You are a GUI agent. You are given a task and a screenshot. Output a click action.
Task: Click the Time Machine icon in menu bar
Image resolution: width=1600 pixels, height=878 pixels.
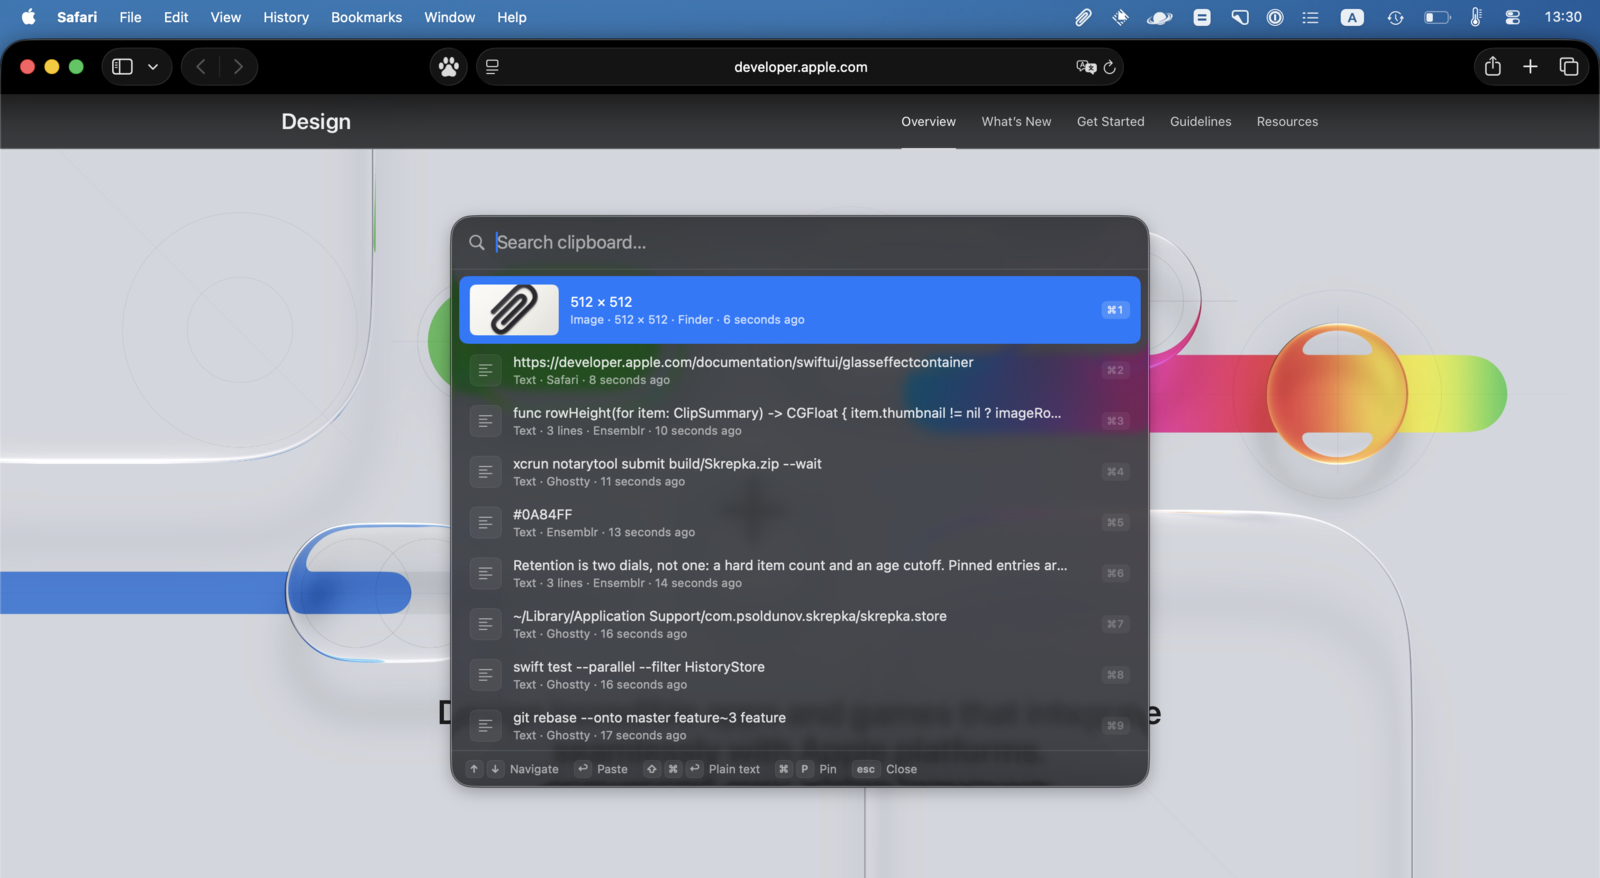[x=1395, y=17]
